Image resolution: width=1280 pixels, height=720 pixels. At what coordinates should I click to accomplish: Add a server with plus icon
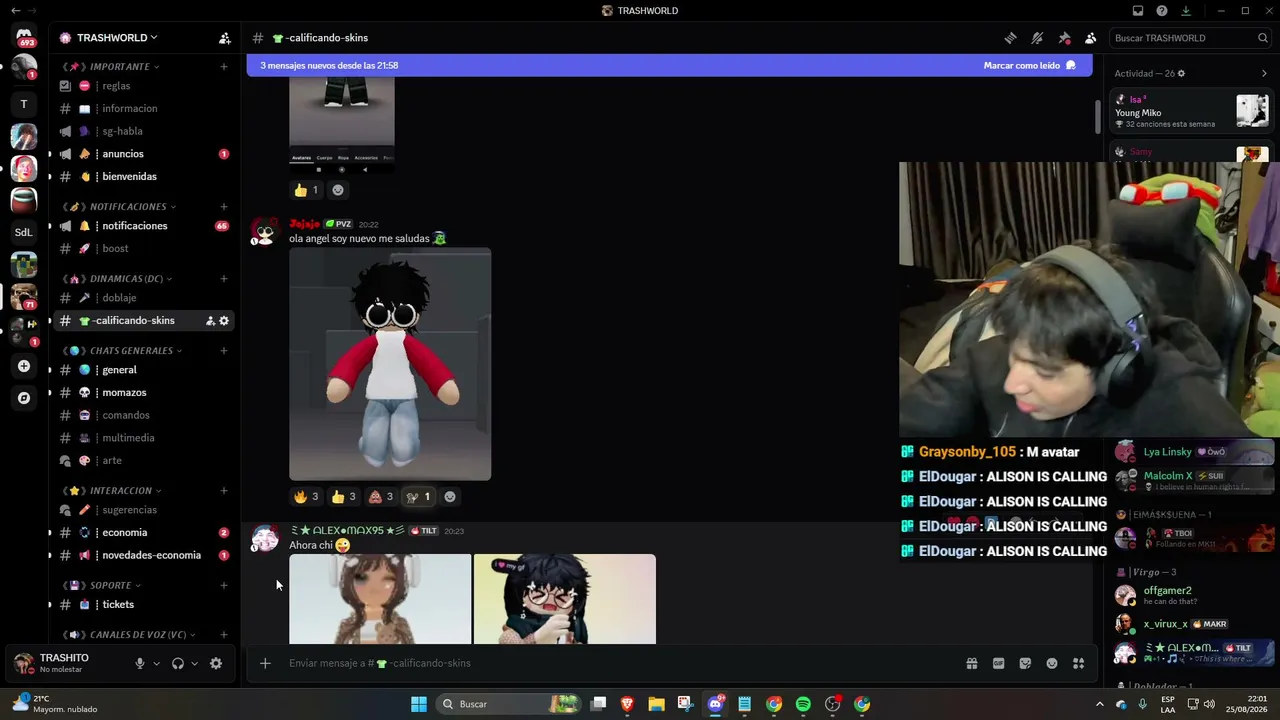[x=24, y=366]
